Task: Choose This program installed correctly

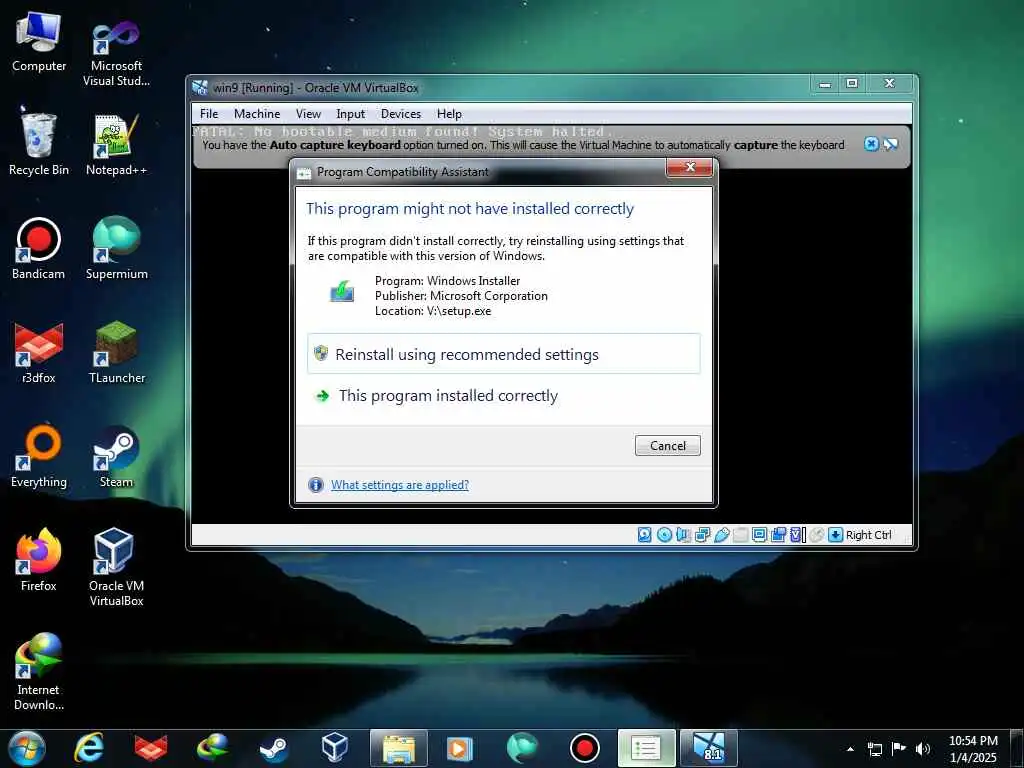Action: tap(504, 396)
